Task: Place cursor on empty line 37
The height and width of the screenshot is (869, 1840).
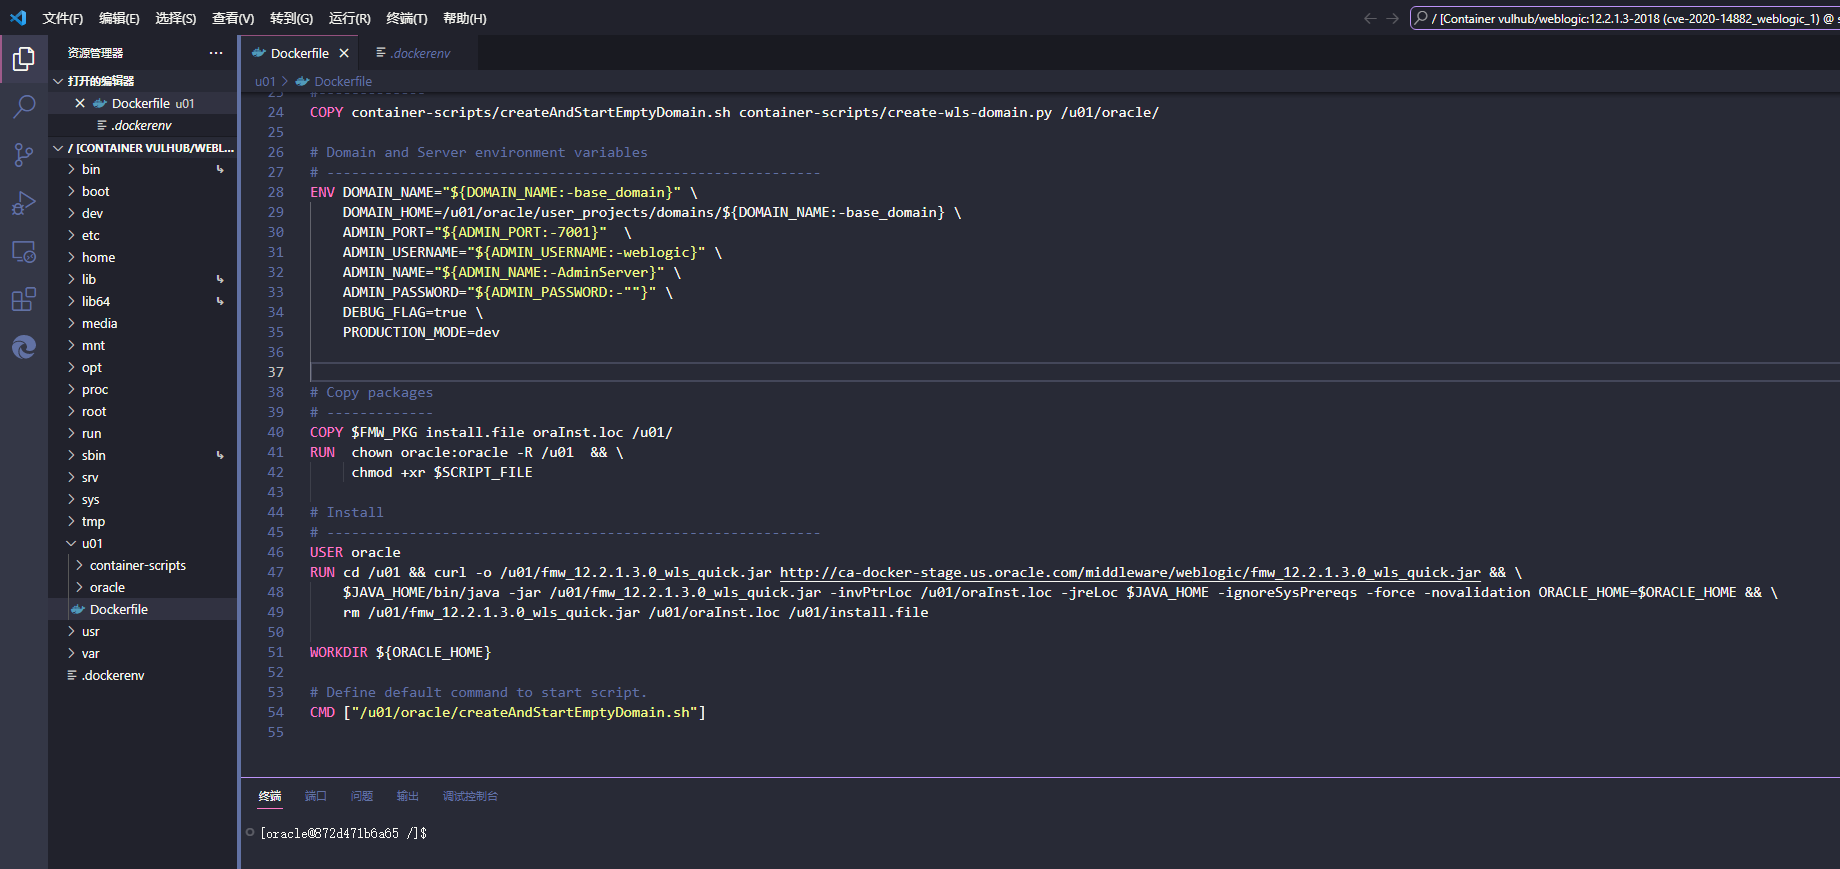Action: [x=1074, y=372]
